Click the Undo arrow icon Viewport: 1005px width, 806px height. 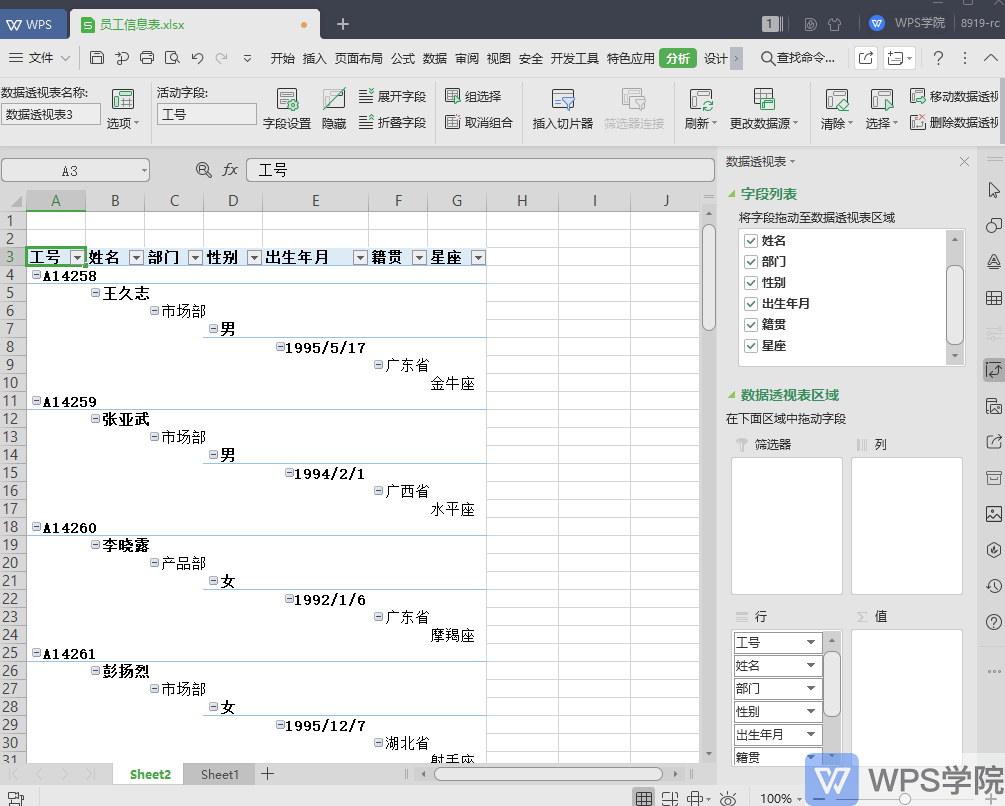[197, 58]
